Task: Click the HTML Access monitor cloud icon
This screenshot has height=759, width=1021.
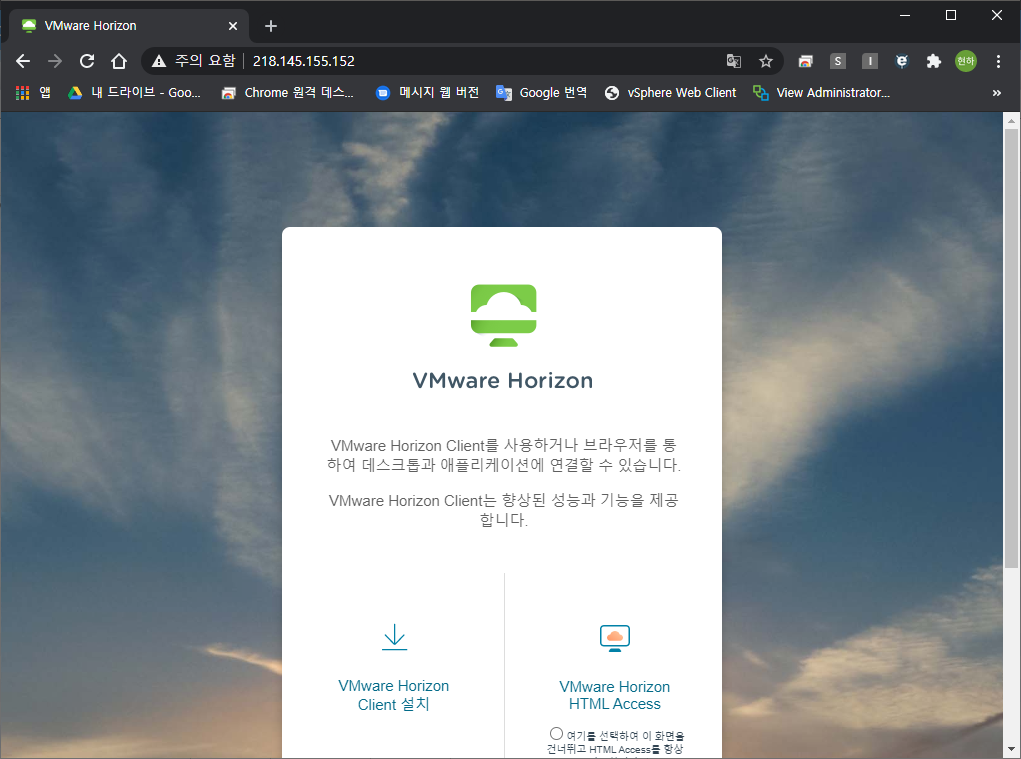Action: (615, 638)
